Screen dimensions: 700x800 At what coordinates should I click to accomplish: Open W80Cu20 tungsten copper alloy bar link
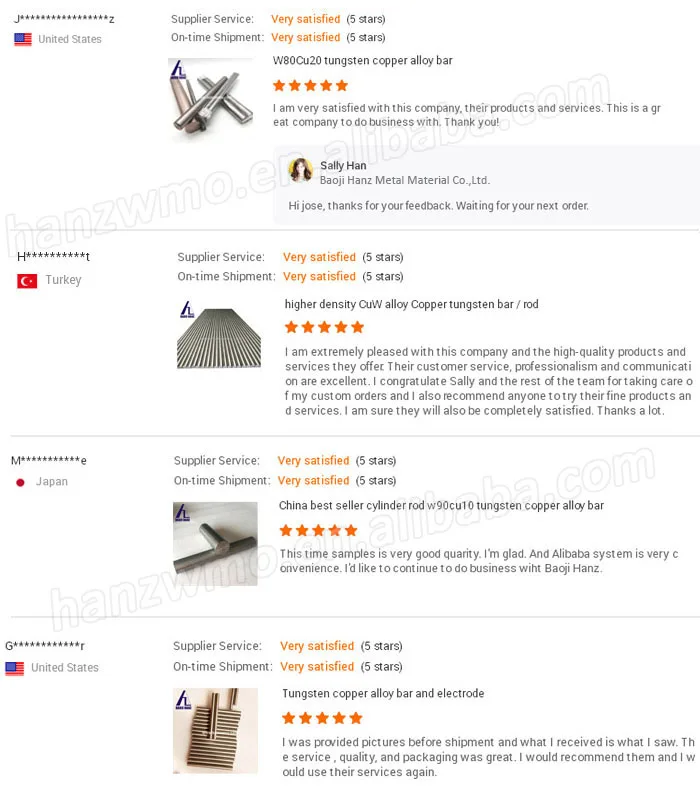click(363, 61)
